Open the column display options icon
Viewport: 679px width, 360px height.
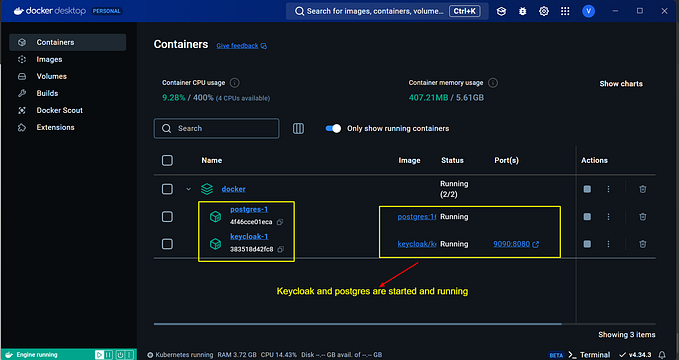point(298,128)
